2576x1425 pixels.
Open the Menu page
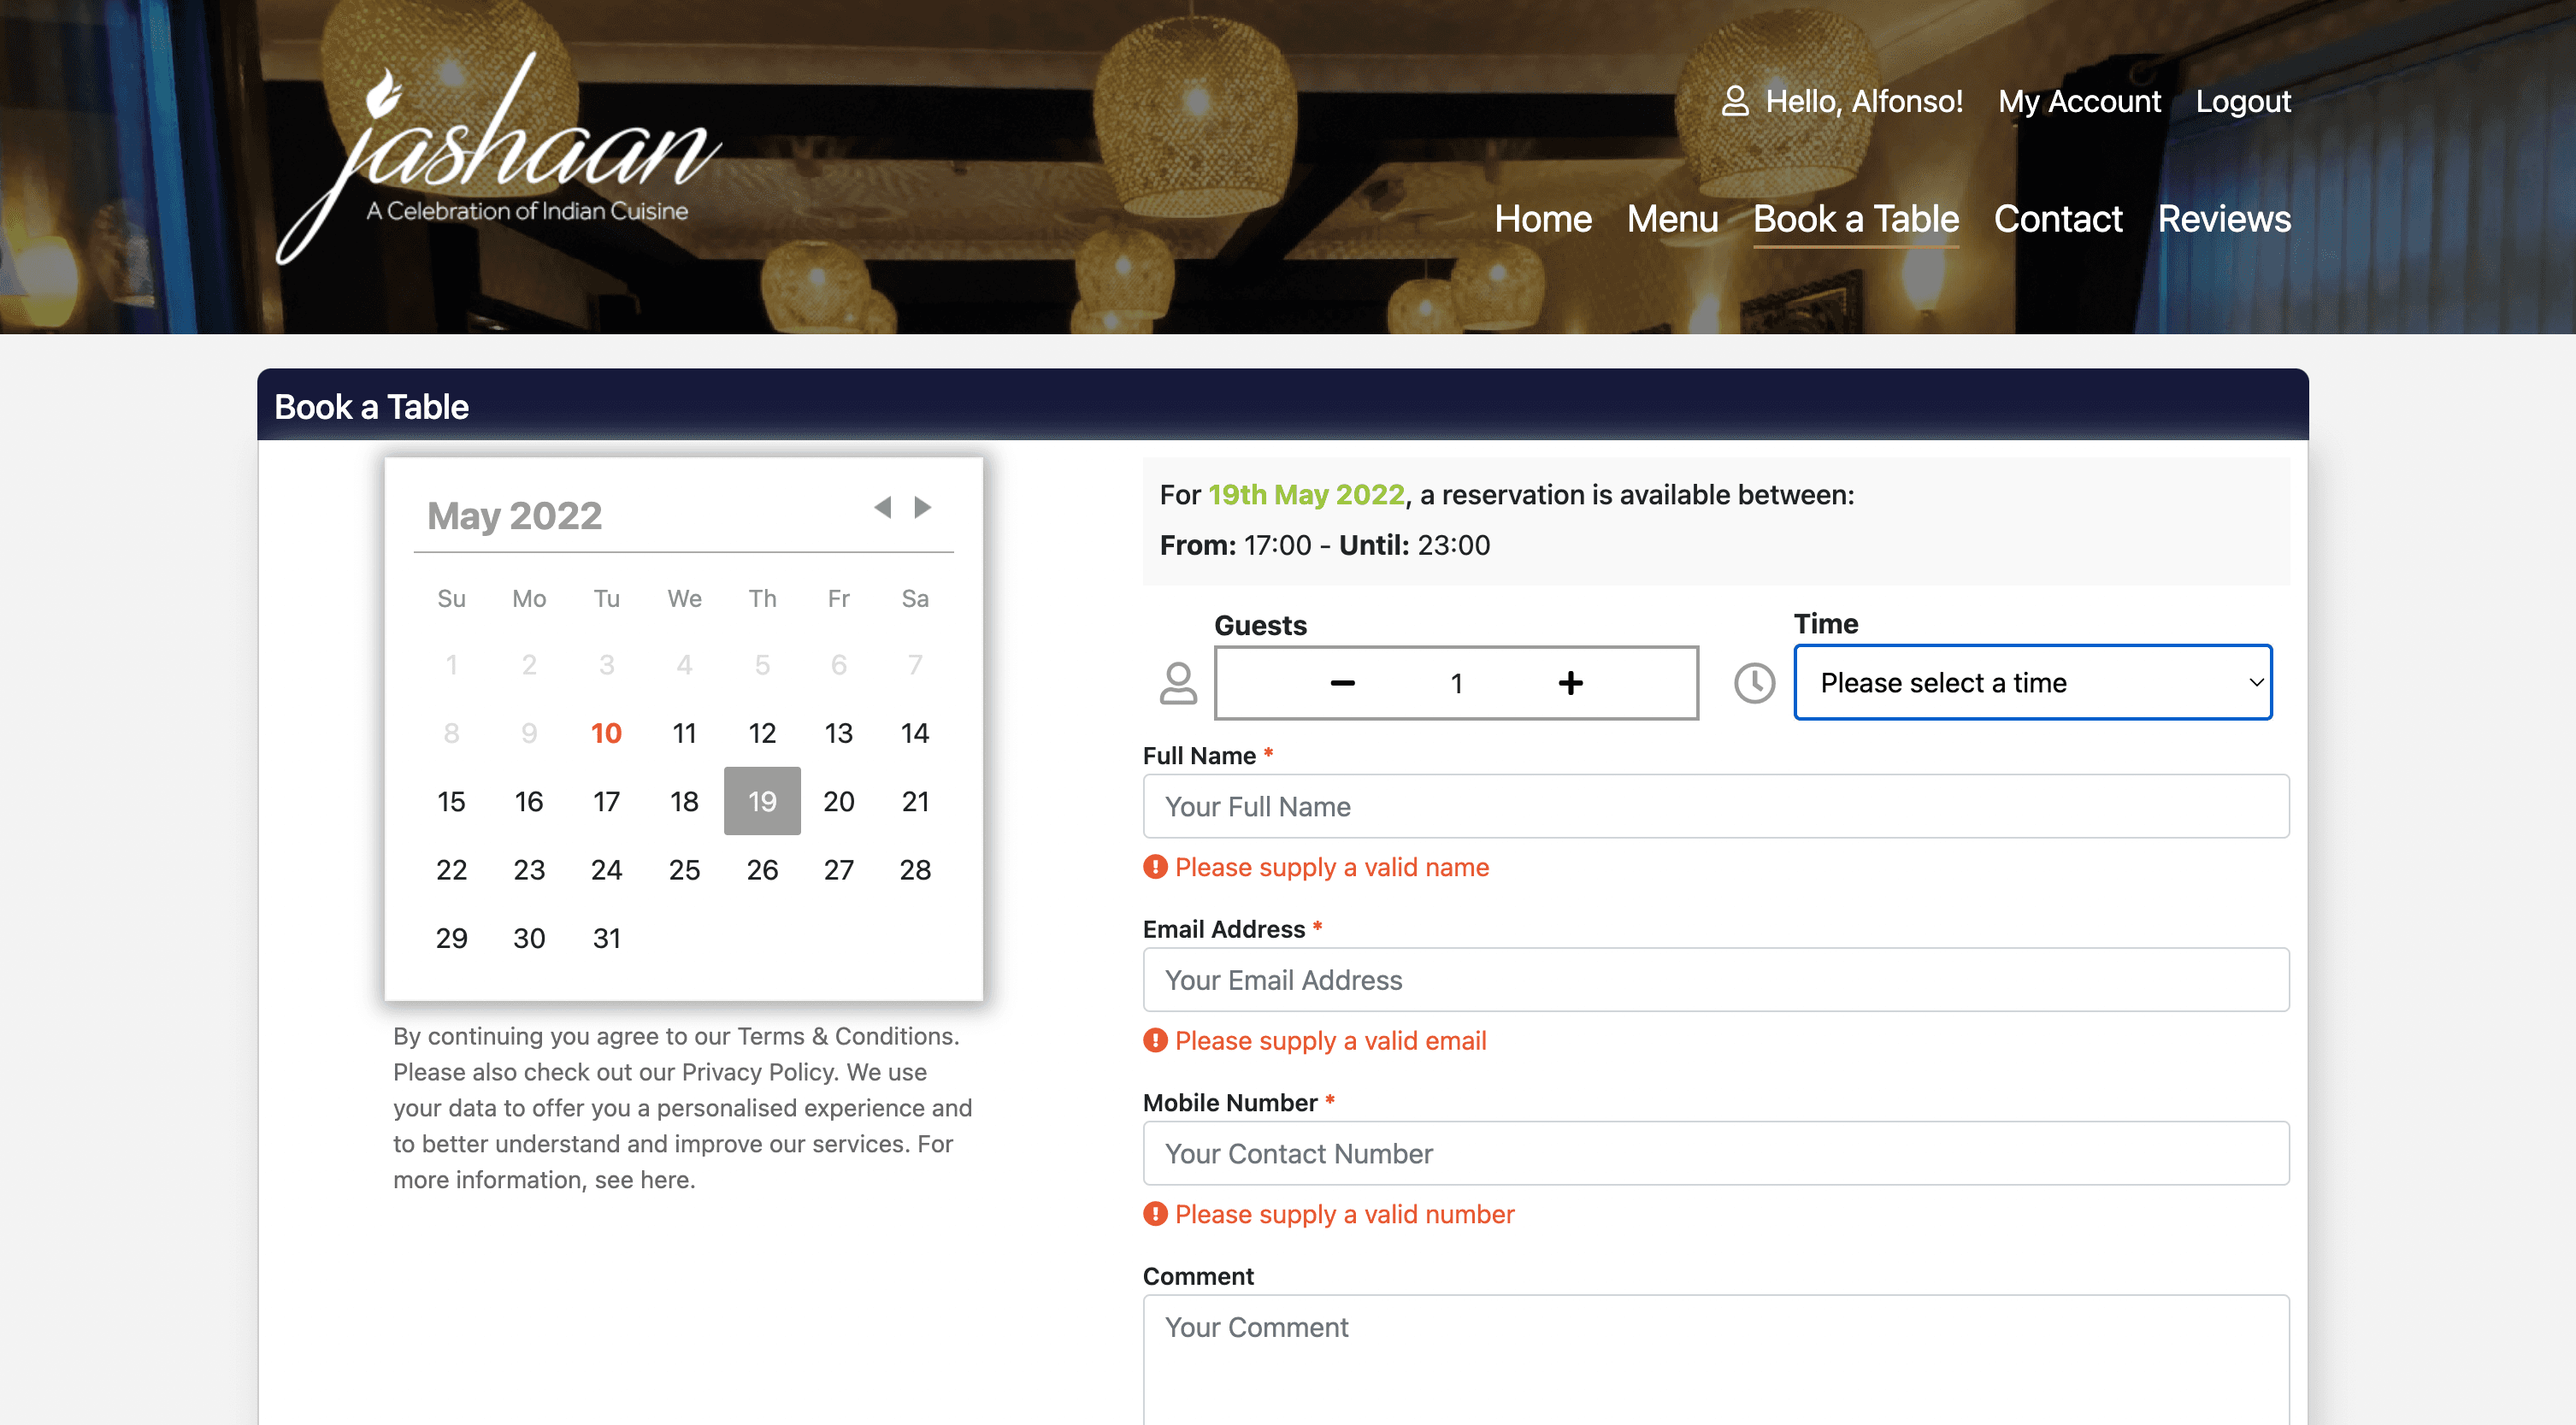[x=1672, y=219]
